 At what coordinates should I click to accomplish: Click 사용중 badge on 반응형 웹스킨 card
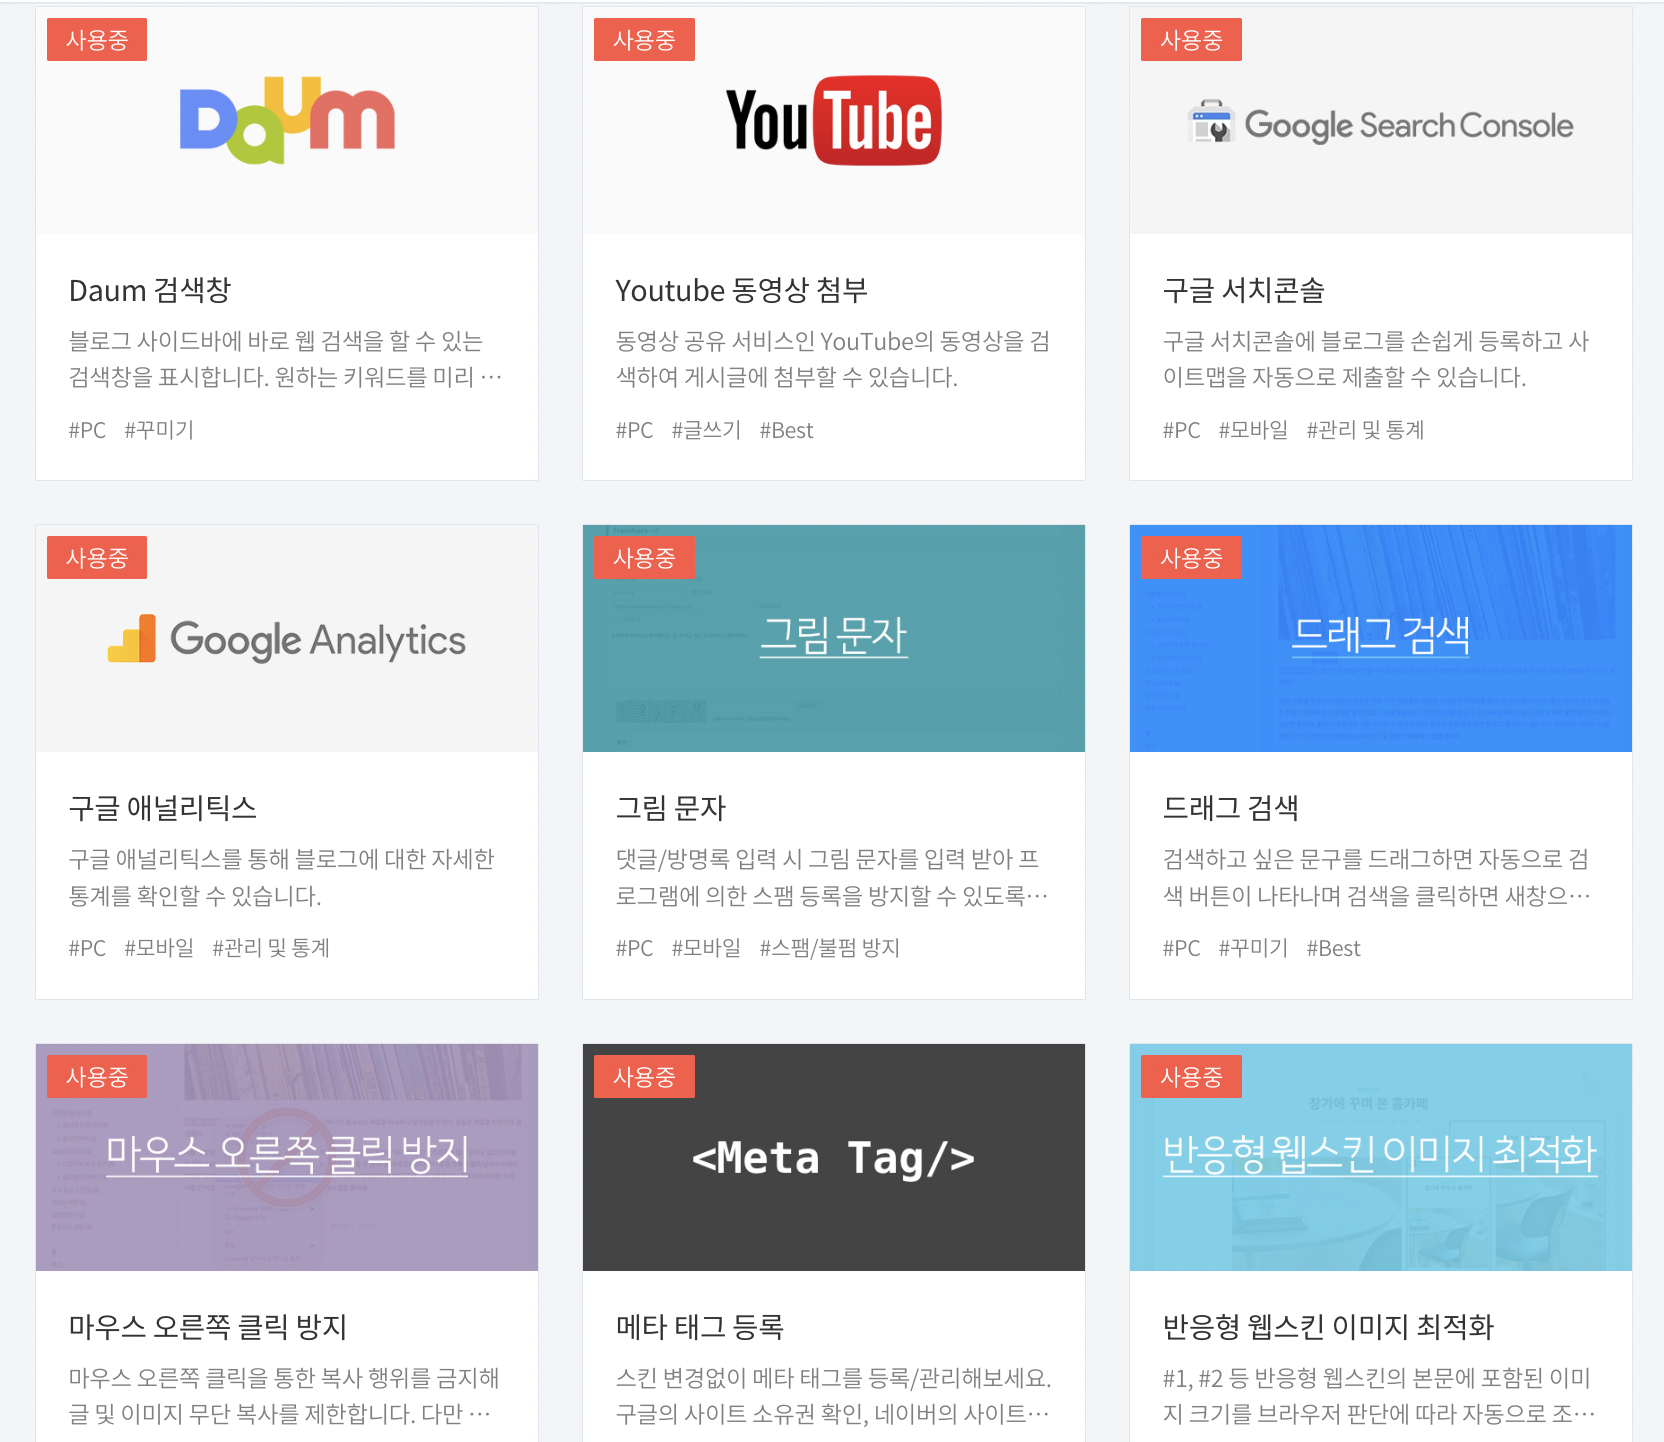(x=1191, y=1077)
